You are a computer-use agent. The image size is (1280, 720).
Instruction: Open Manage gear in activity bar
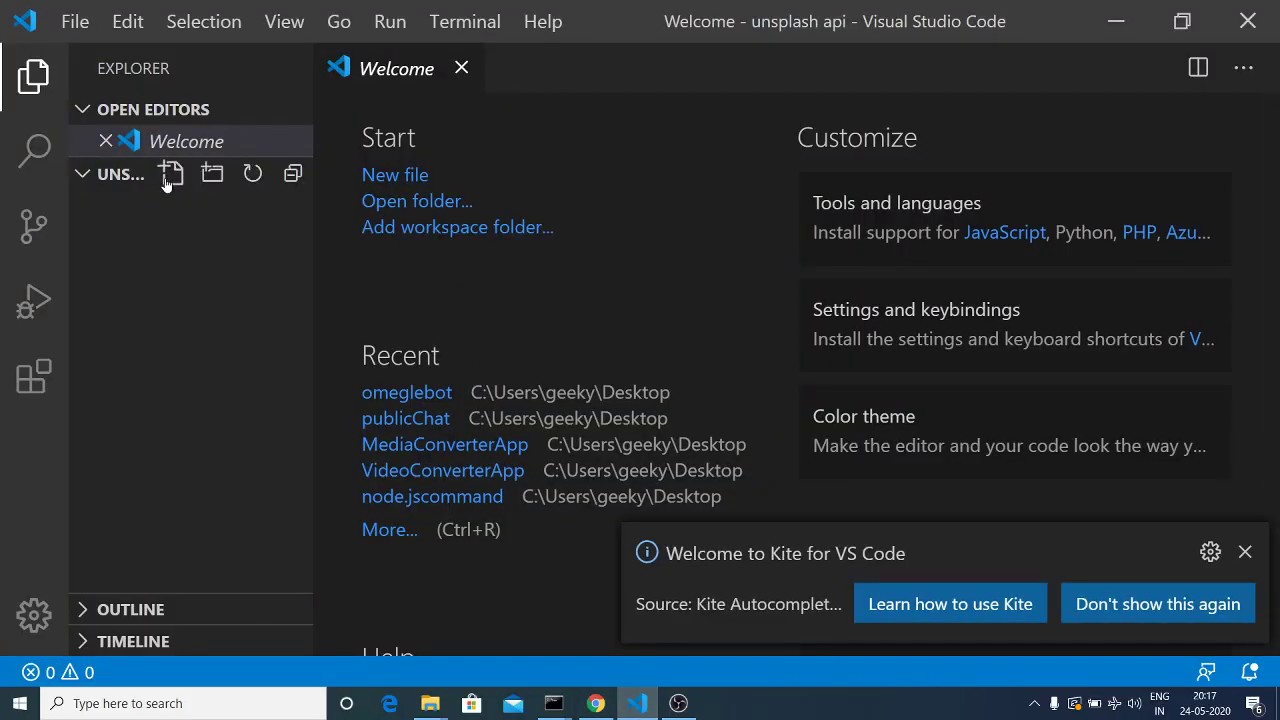pyautogui.click(x=34, y=615)
